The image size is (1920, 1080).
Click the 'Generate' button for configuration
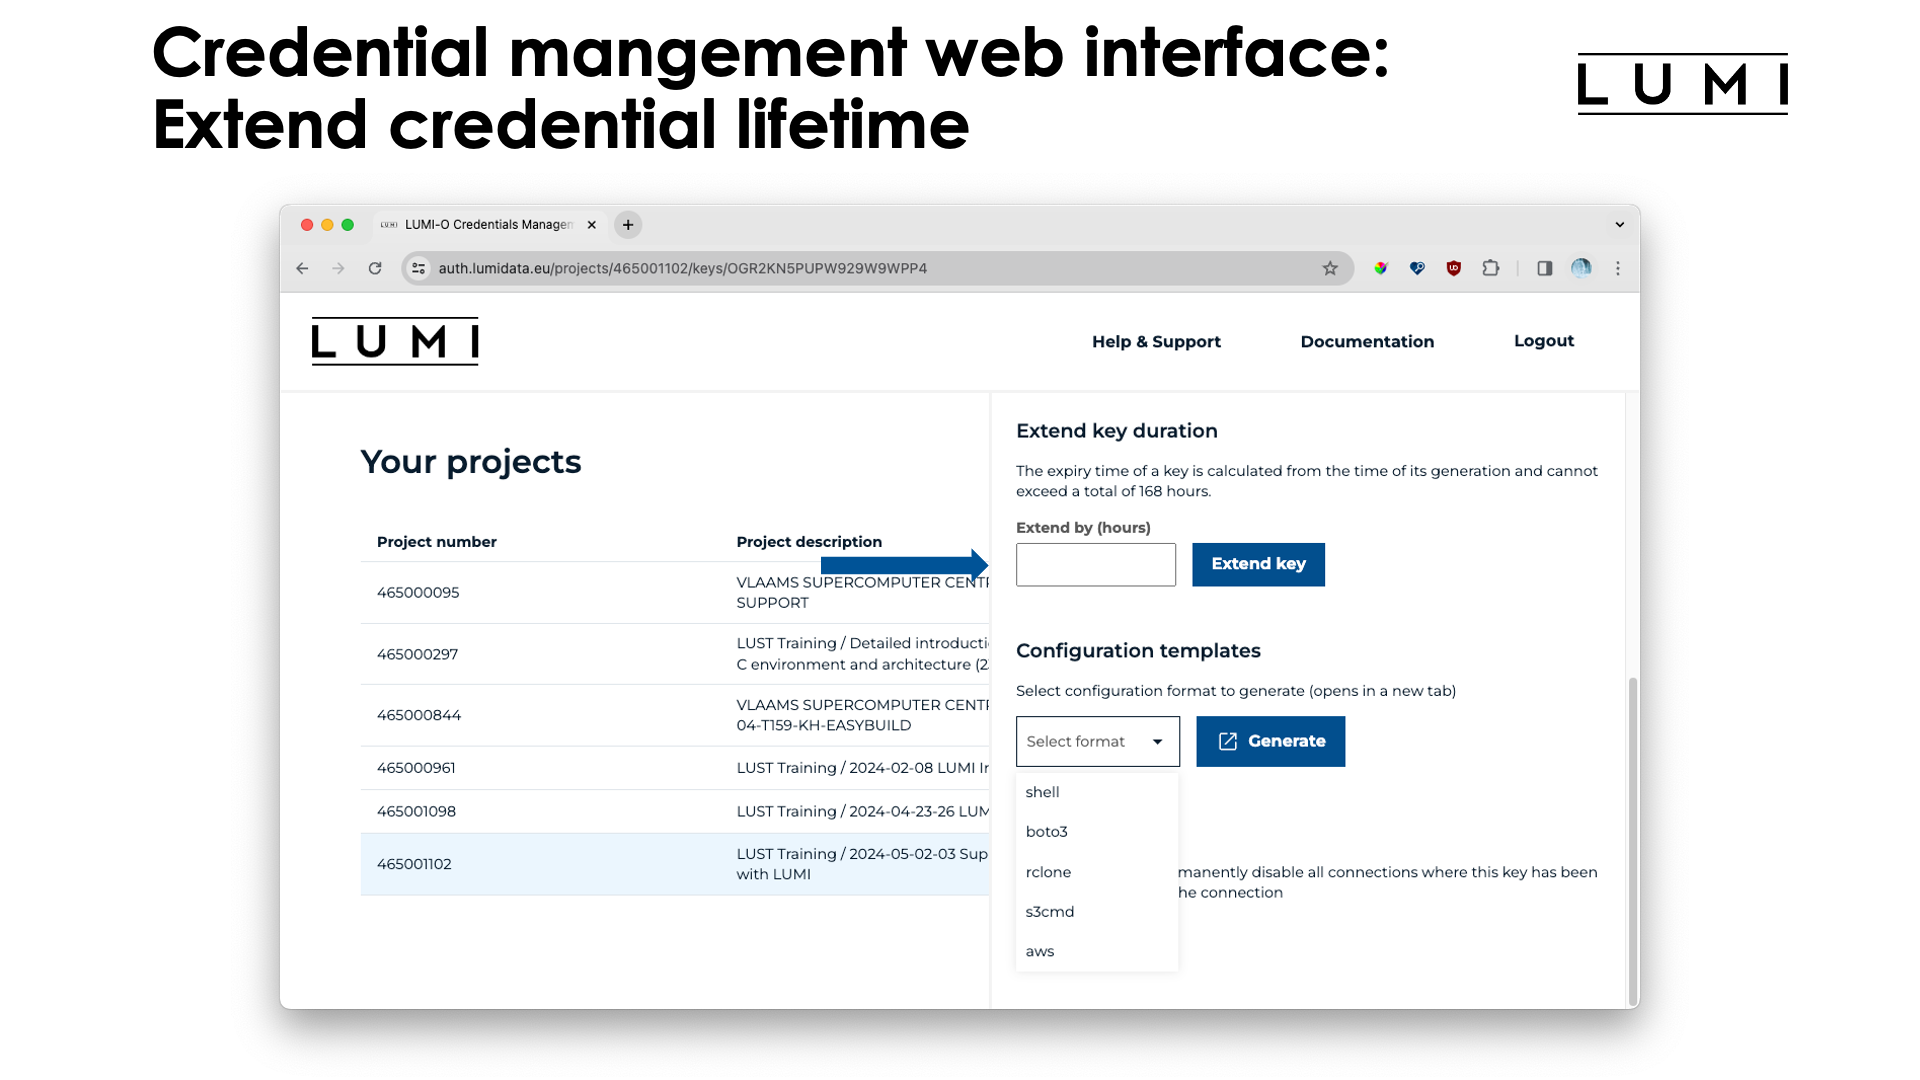(x=1269, y=741)
